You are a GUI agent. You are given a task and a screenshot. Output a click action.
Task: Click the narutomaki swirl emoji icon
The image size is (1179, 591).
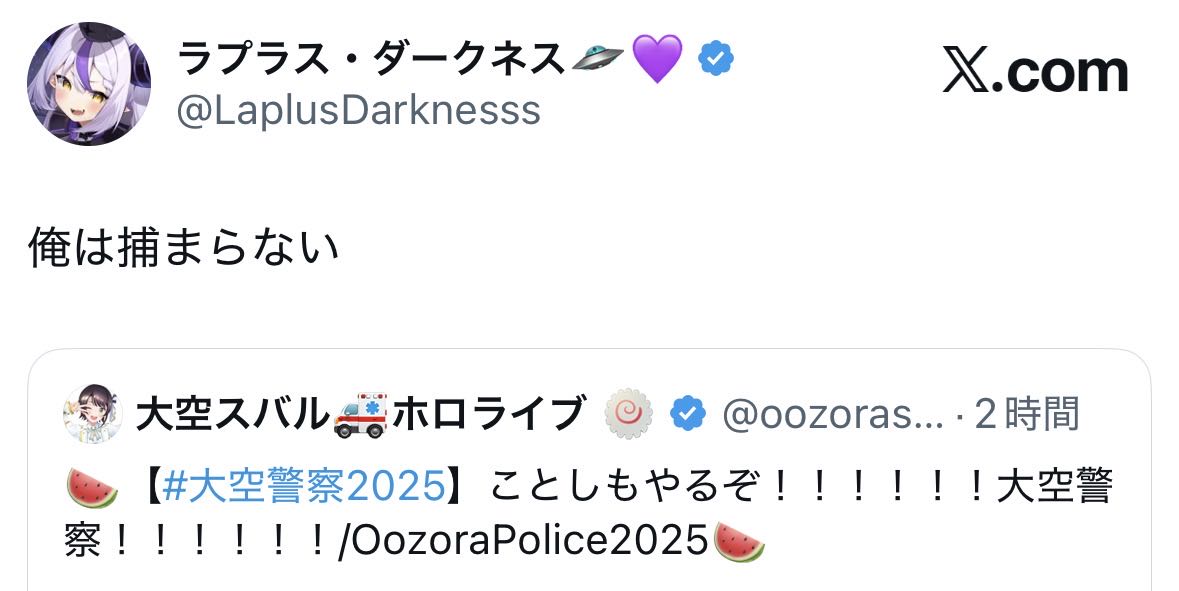(x=631, y=413)
